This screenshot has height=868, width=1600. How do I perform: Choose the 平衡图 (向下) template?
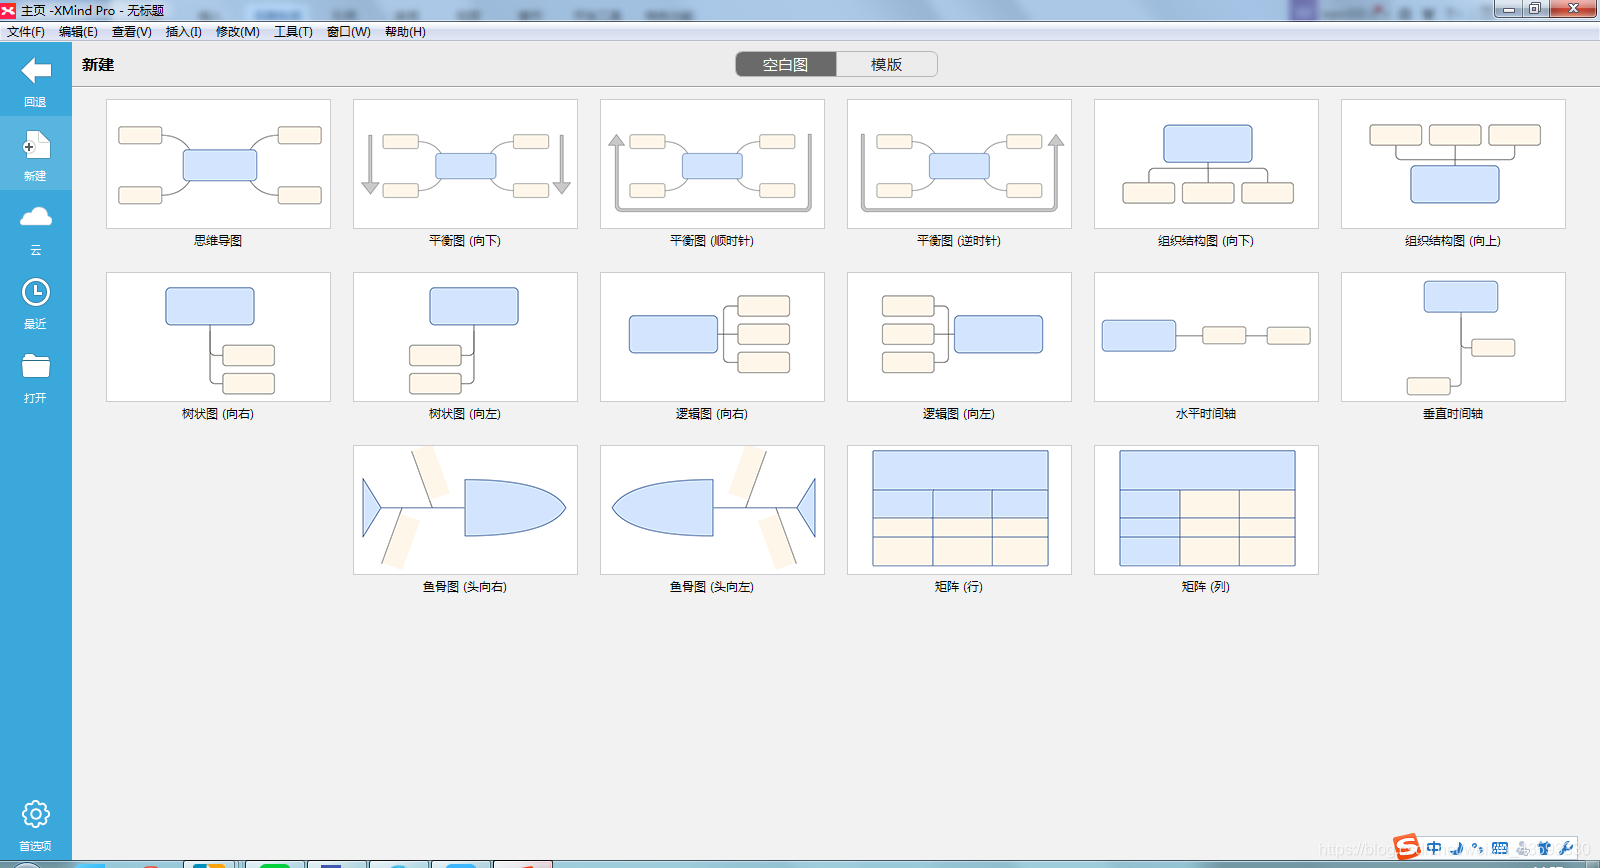[x=465, y=164]
